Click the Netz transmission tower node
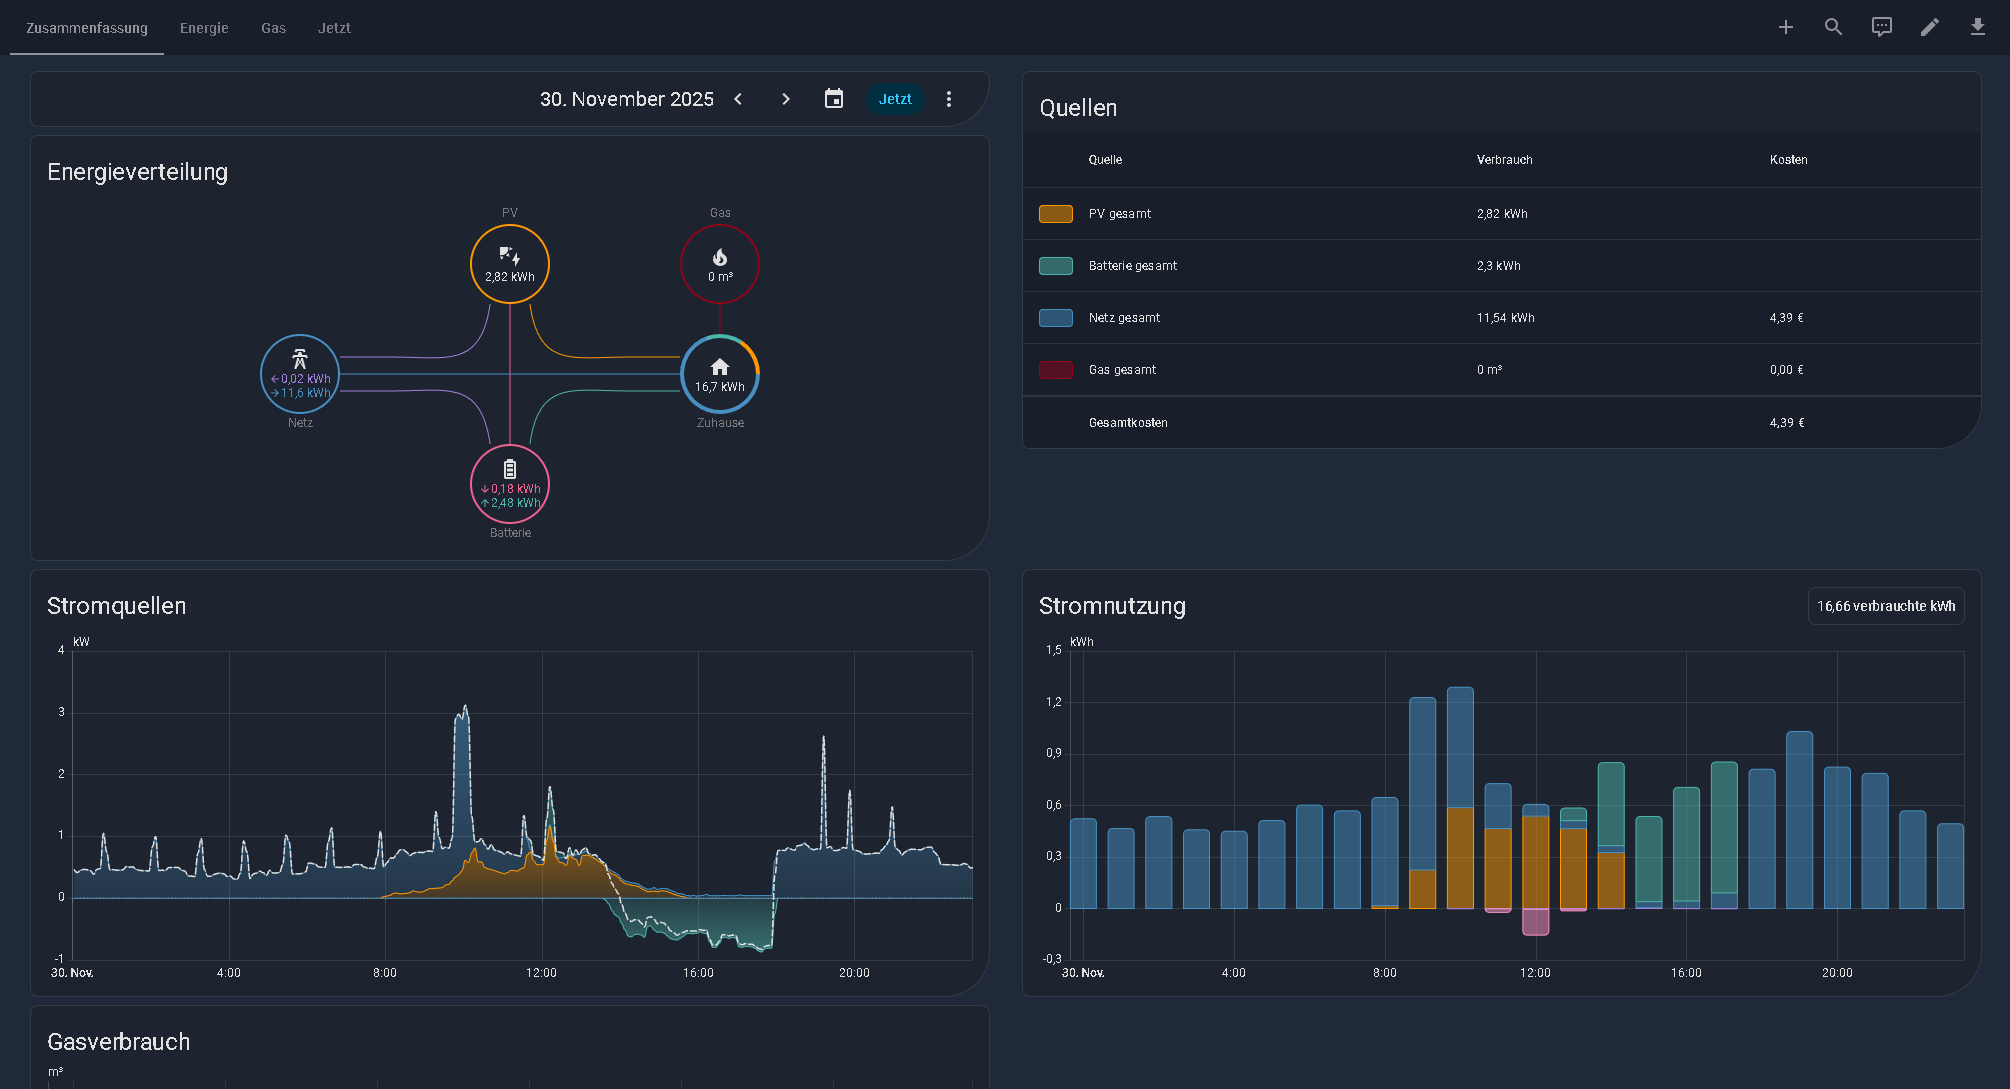The width and height of the screenshot is (2010, 1089). click(300, 374)
